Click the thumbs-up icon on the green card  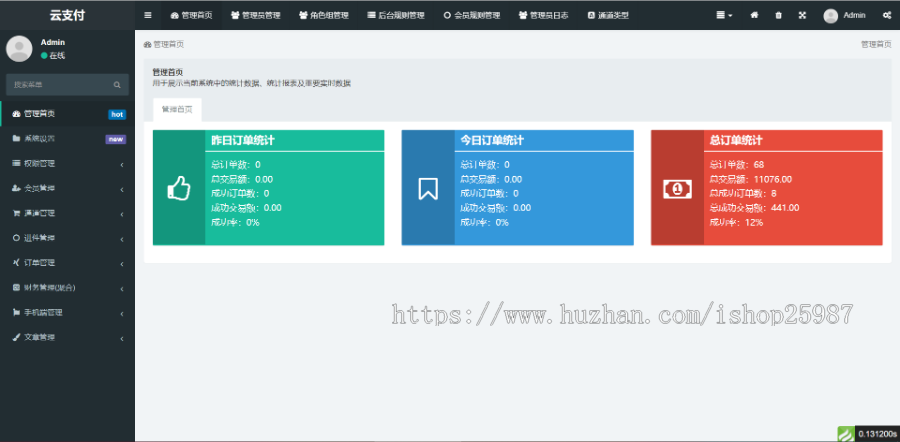click(179, 188)
